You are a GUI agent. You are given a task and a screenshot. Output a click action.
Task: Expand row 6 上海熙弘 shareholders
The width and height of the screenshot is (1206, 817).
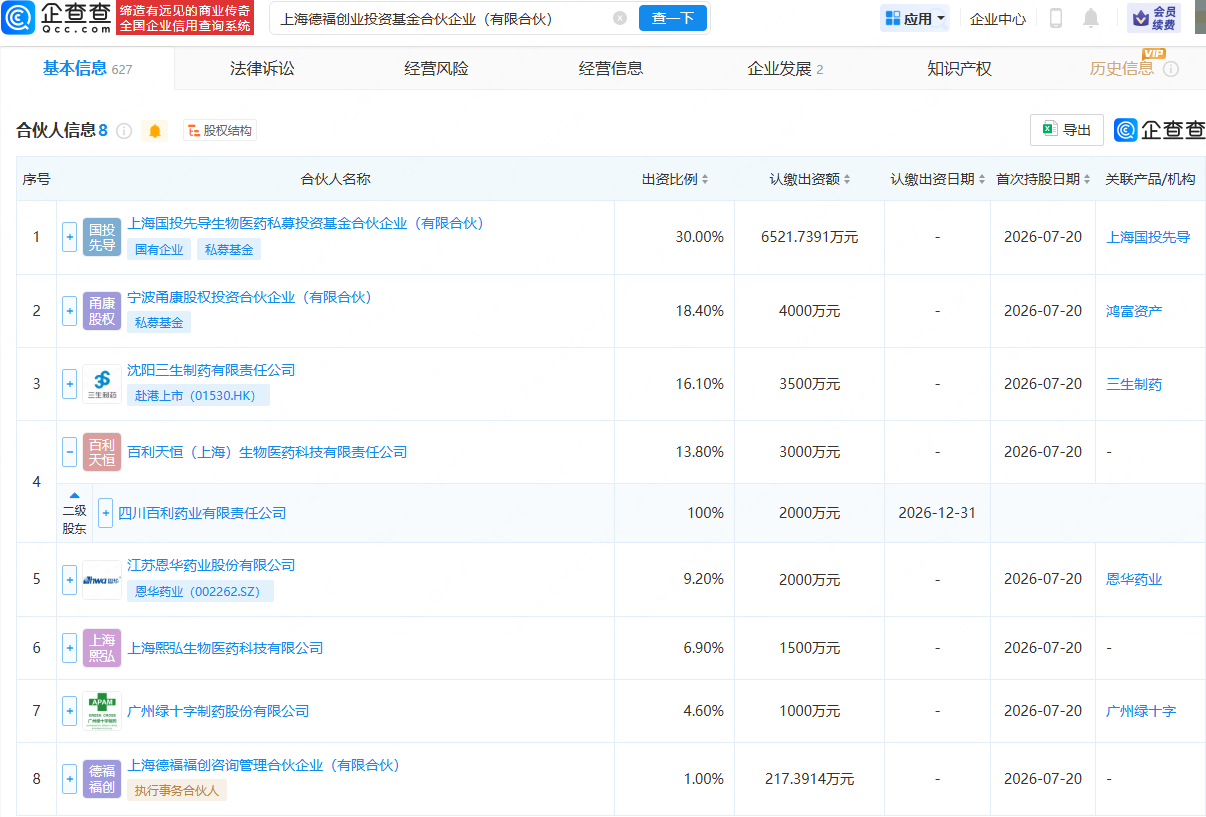pyautogui.click(x=70, y=648)
